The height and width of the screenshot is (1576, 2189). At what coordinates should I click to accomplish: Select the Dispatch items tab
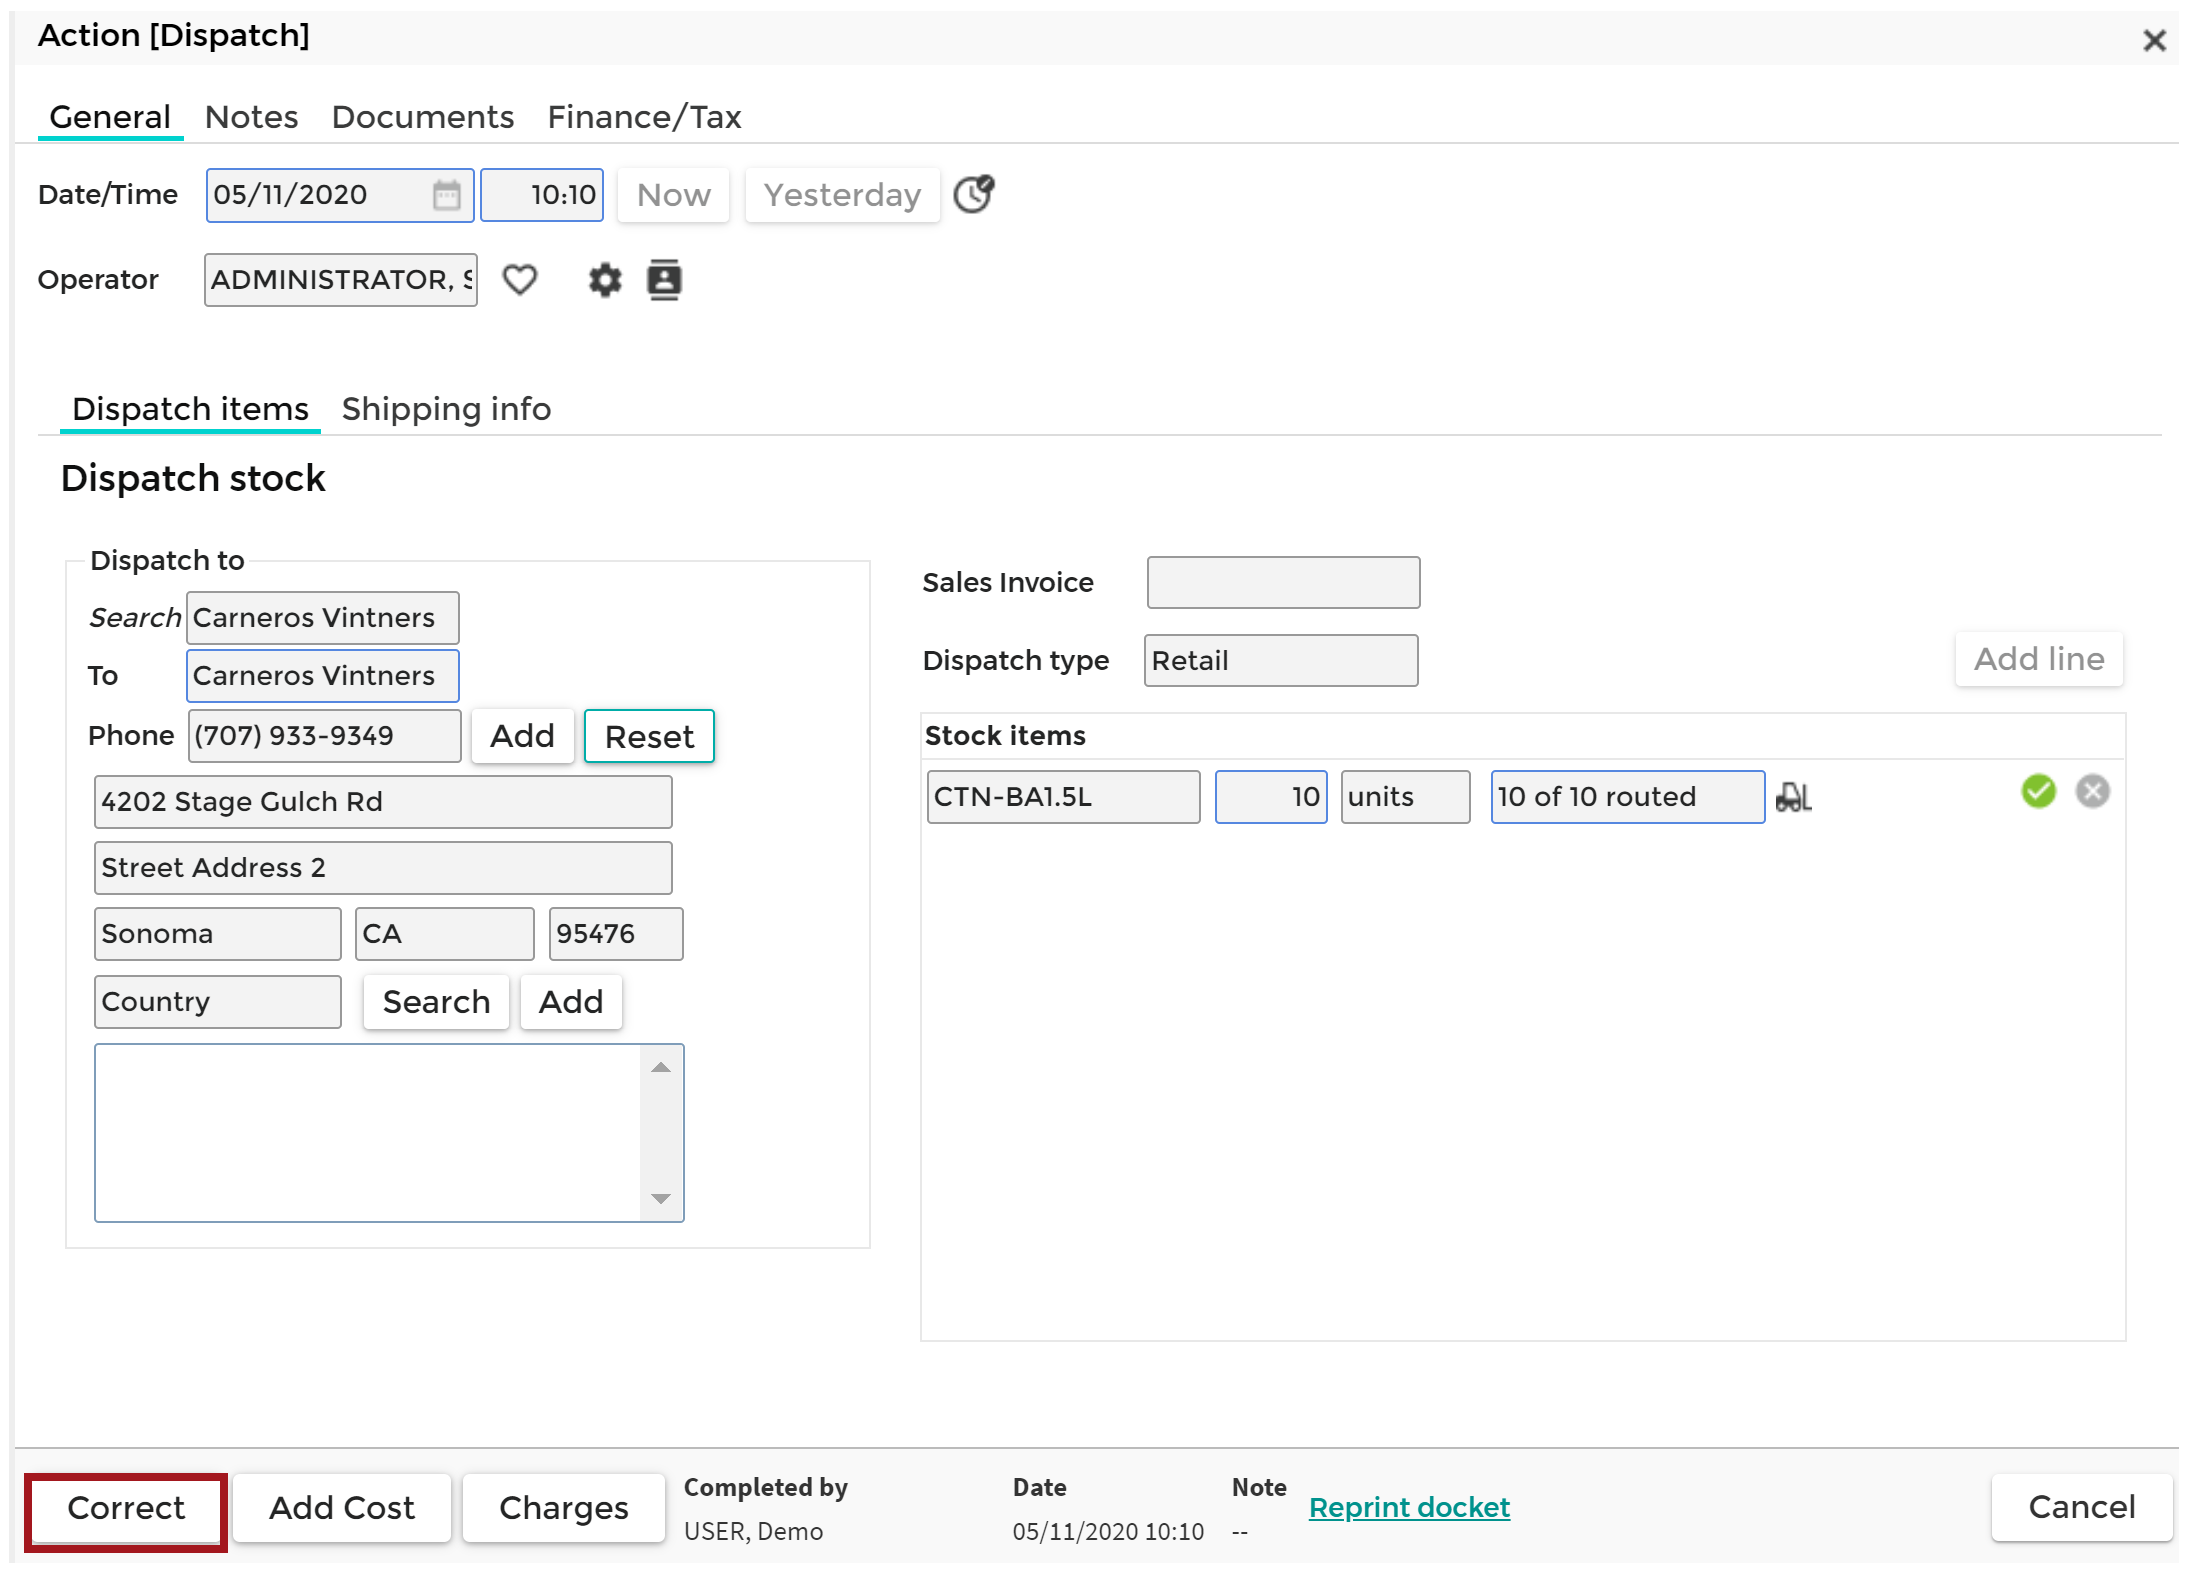click(190, 409)
